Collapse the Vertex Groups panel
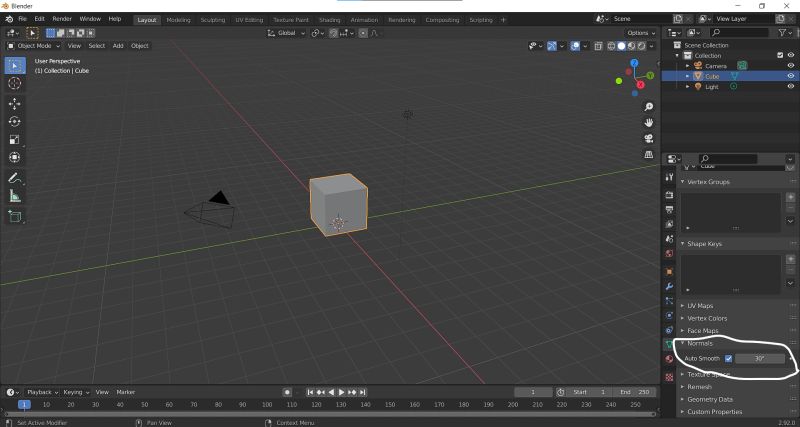800x427 pixels. (708, 182)
